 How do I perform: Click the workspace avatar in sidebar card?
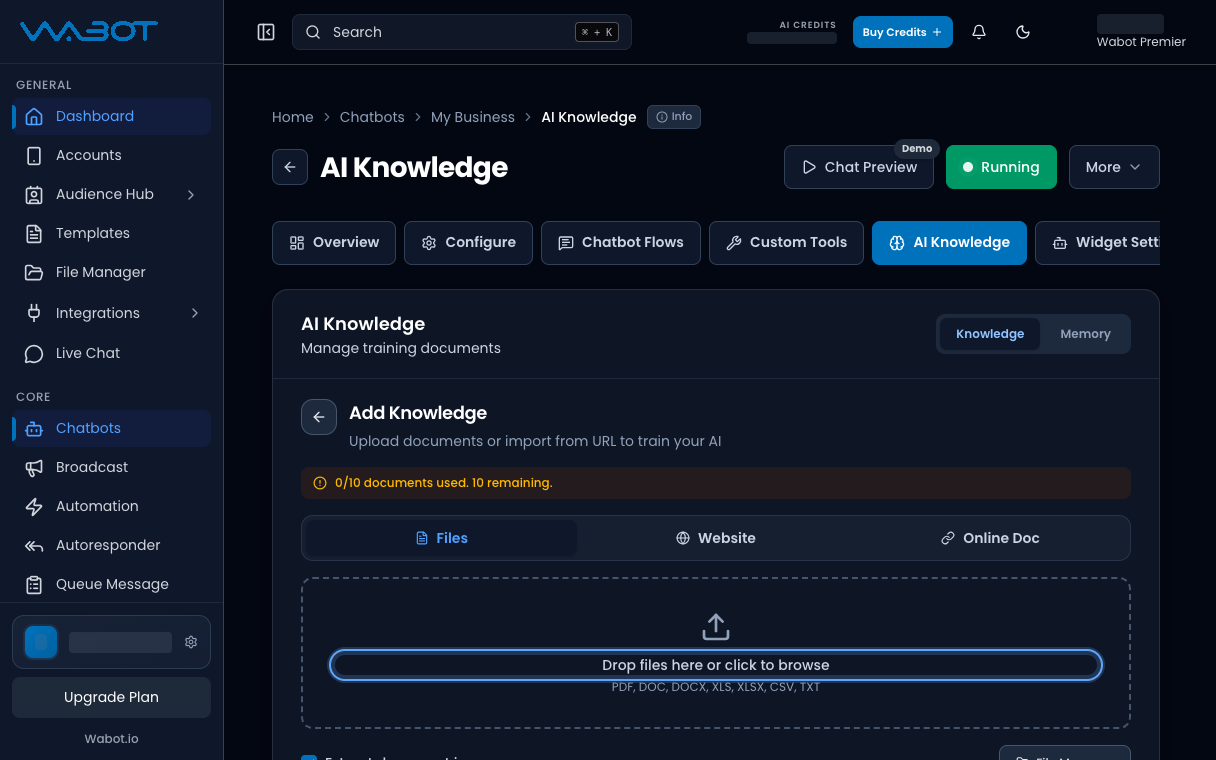(41, 642)
